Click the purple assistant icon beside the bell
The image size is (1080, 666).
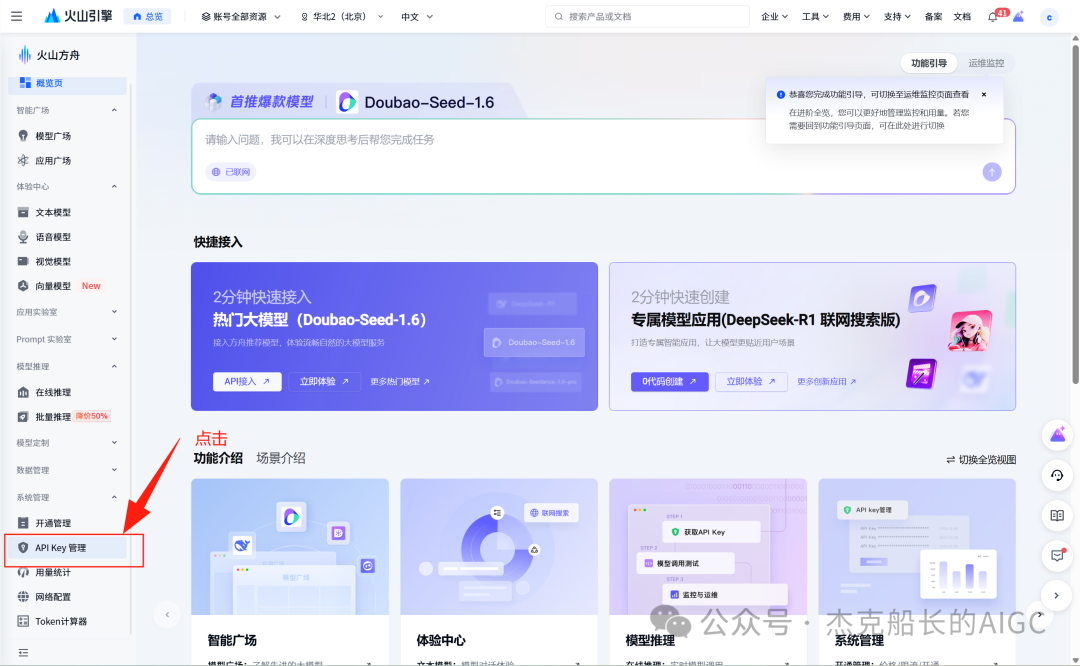[1018, 17]
